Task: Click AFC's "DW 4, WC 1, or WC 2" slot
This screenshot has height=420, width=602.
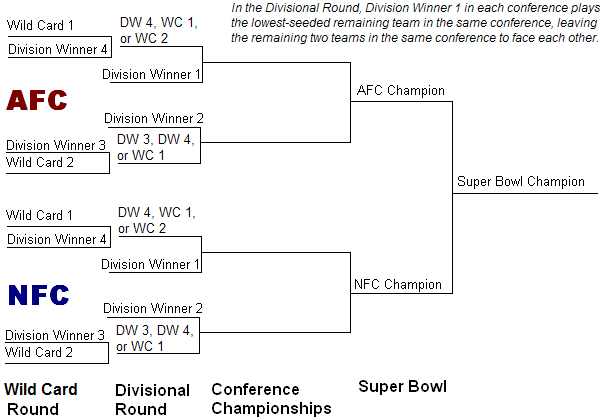Action: [157, 29]
